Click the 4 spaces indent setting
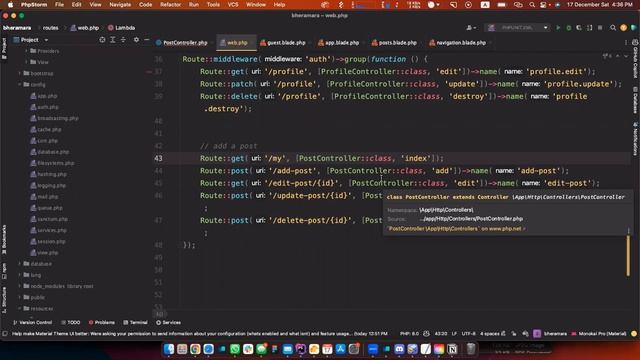This screenshot has width=640, height=360. [490, 333]
